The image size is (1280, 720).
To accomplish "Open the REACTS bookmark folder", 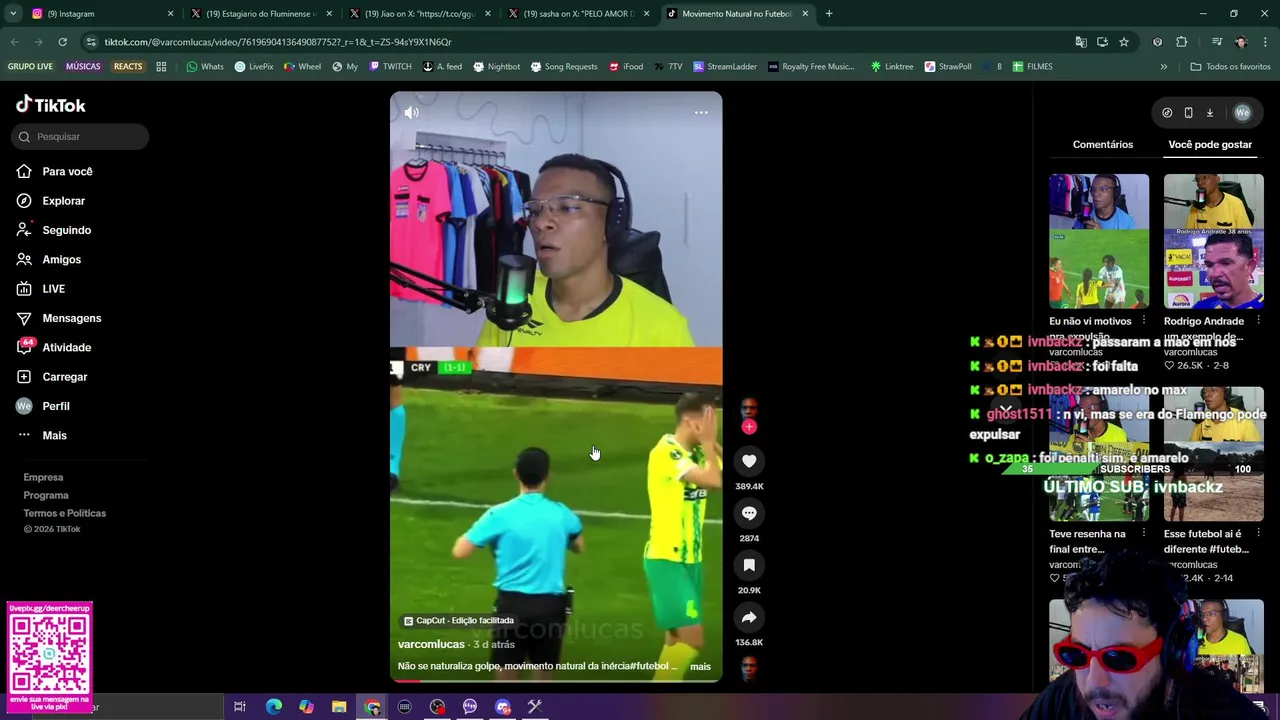I will (x=128, y=67).
